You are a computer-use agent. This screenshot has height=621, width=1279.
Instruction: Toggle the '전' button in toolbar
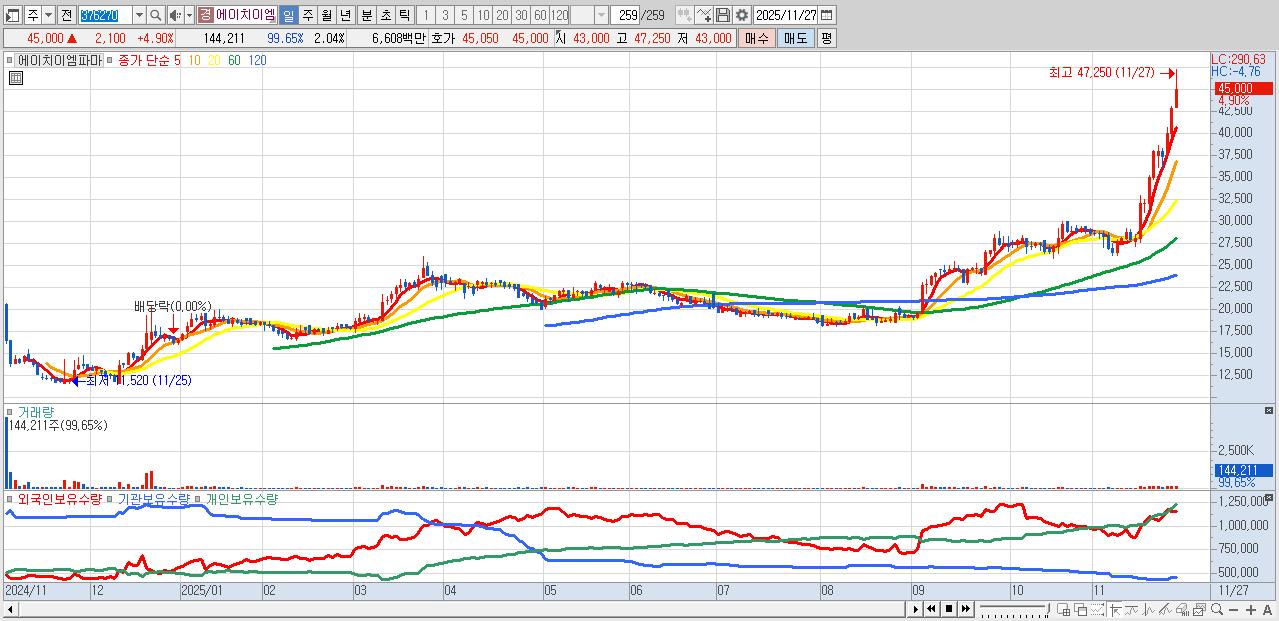(x=66, y=15)
